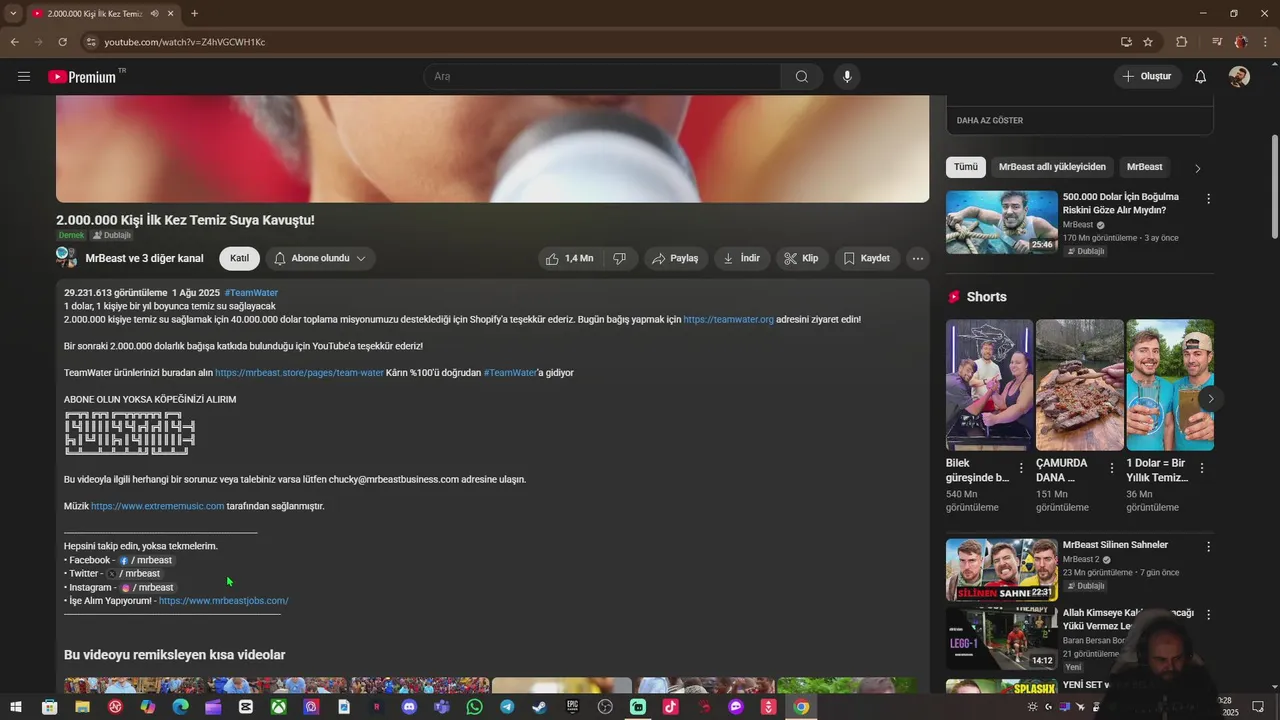This screenshot has width=1280, height=720.
Task: Click the search magnifier button
Action: coord(802,77)
